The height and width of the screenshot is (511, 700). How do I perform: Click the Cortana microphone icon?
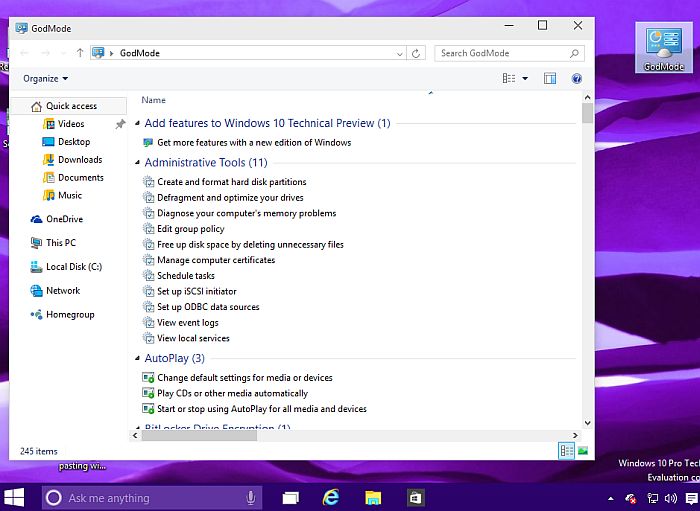tap(250, 498)
